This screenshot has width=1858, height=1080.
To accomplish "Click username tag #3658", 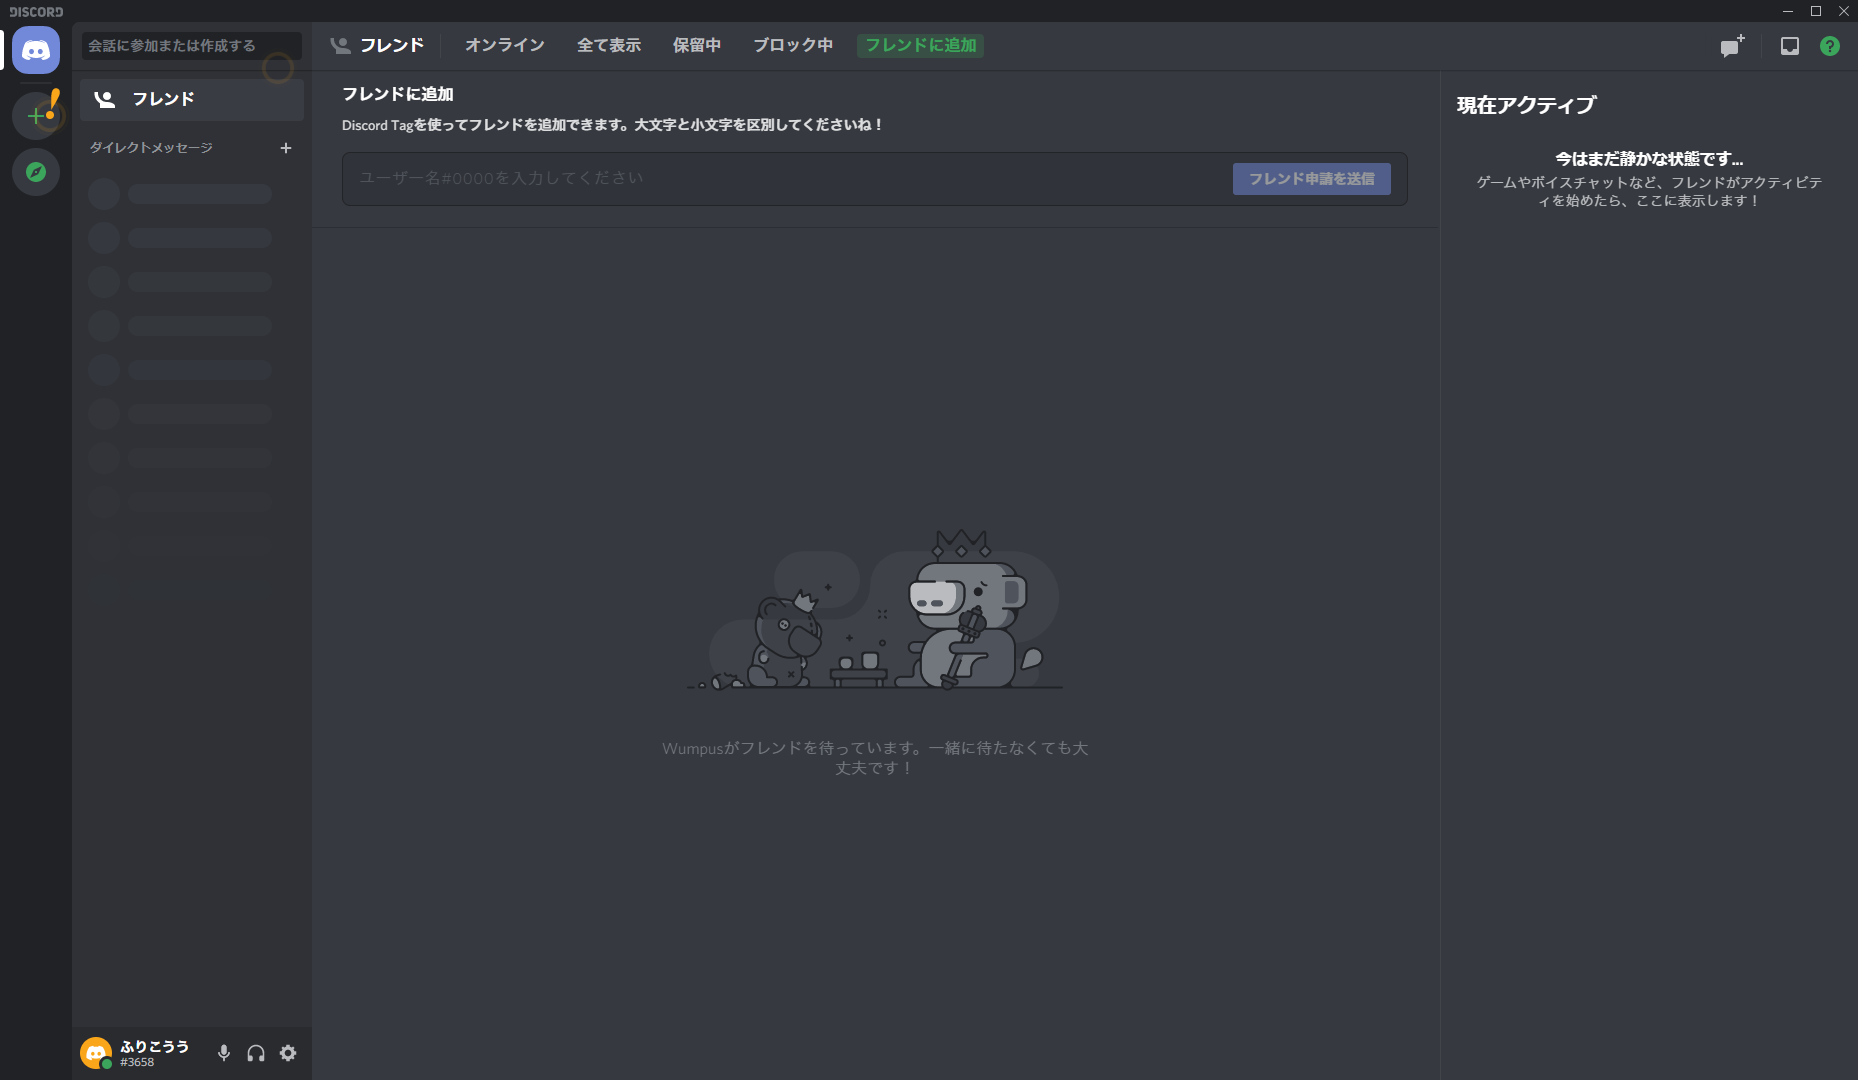I will pos(137,1062).
